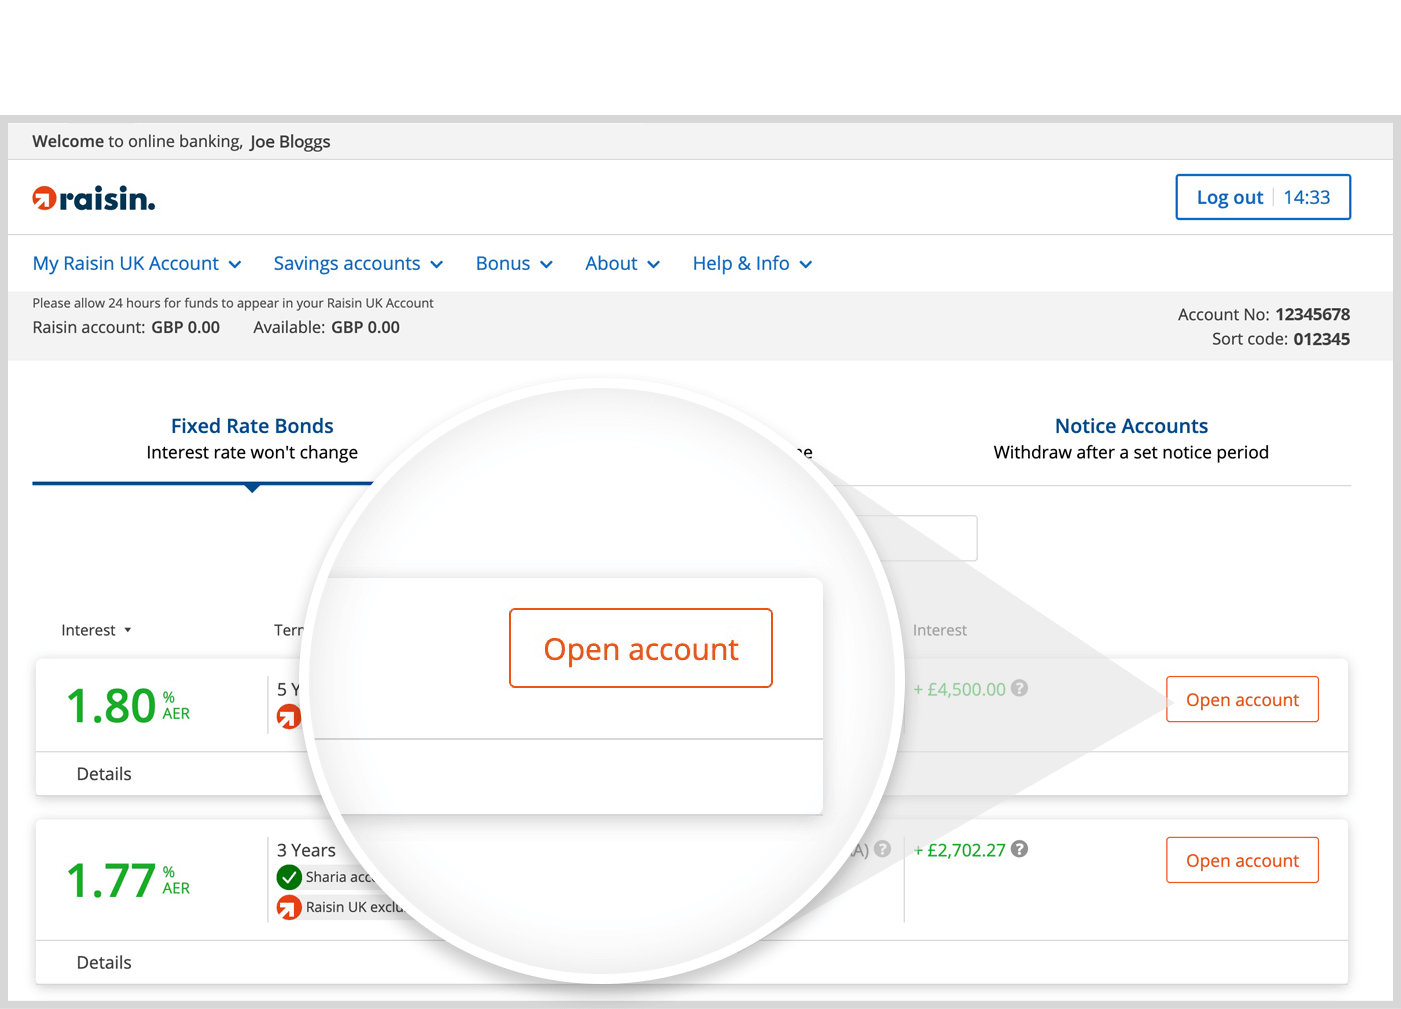Image resolution: width=1401 pixels, height=1009 pixels.
Task: Click the 1.80 % AER rate
Action: tap(127, 705)
